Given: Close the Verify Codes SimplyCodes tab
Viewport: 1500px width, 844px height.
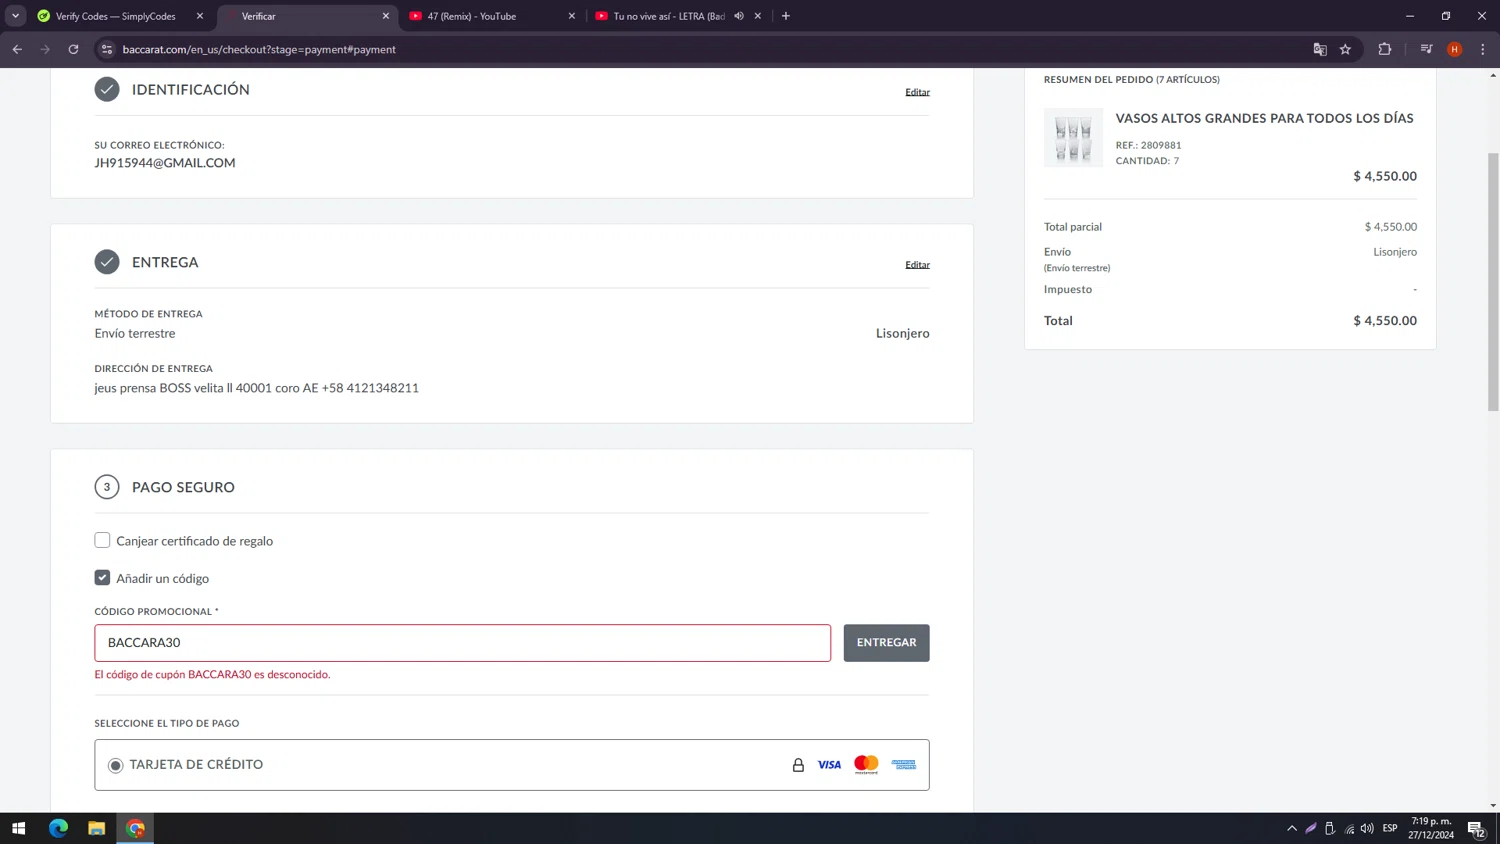Looking at the screenshot, I should [200, 16].
